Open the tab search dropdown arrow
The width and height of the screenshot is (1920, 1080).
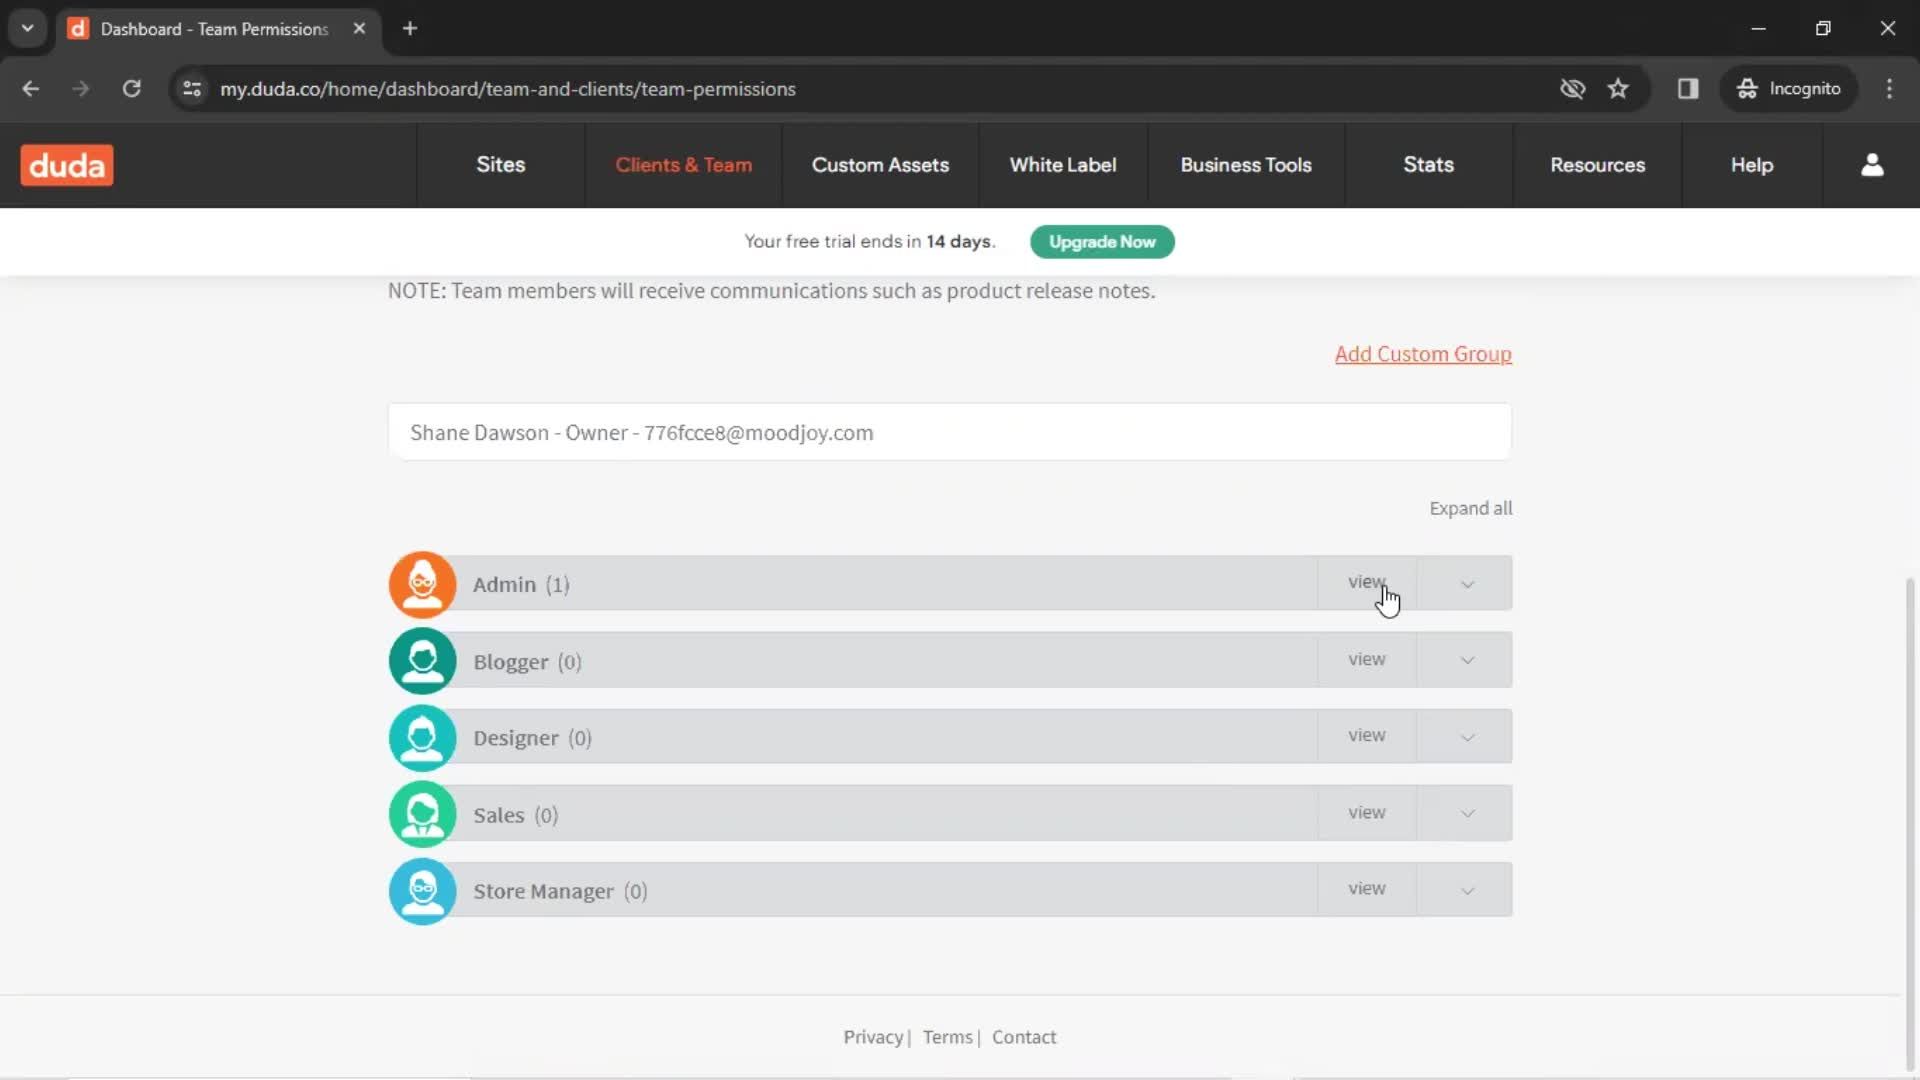[28, 28]
